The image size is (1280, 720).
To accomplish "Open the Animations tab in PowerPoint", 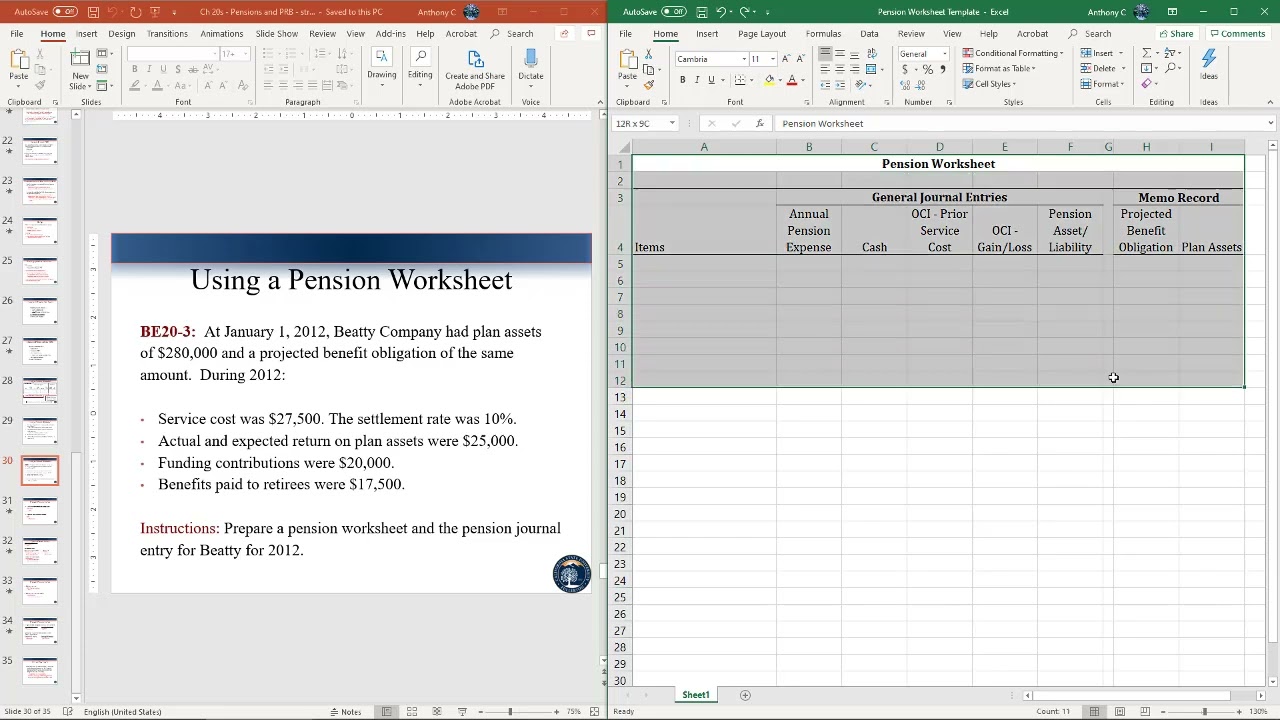I will click(221, 34).
